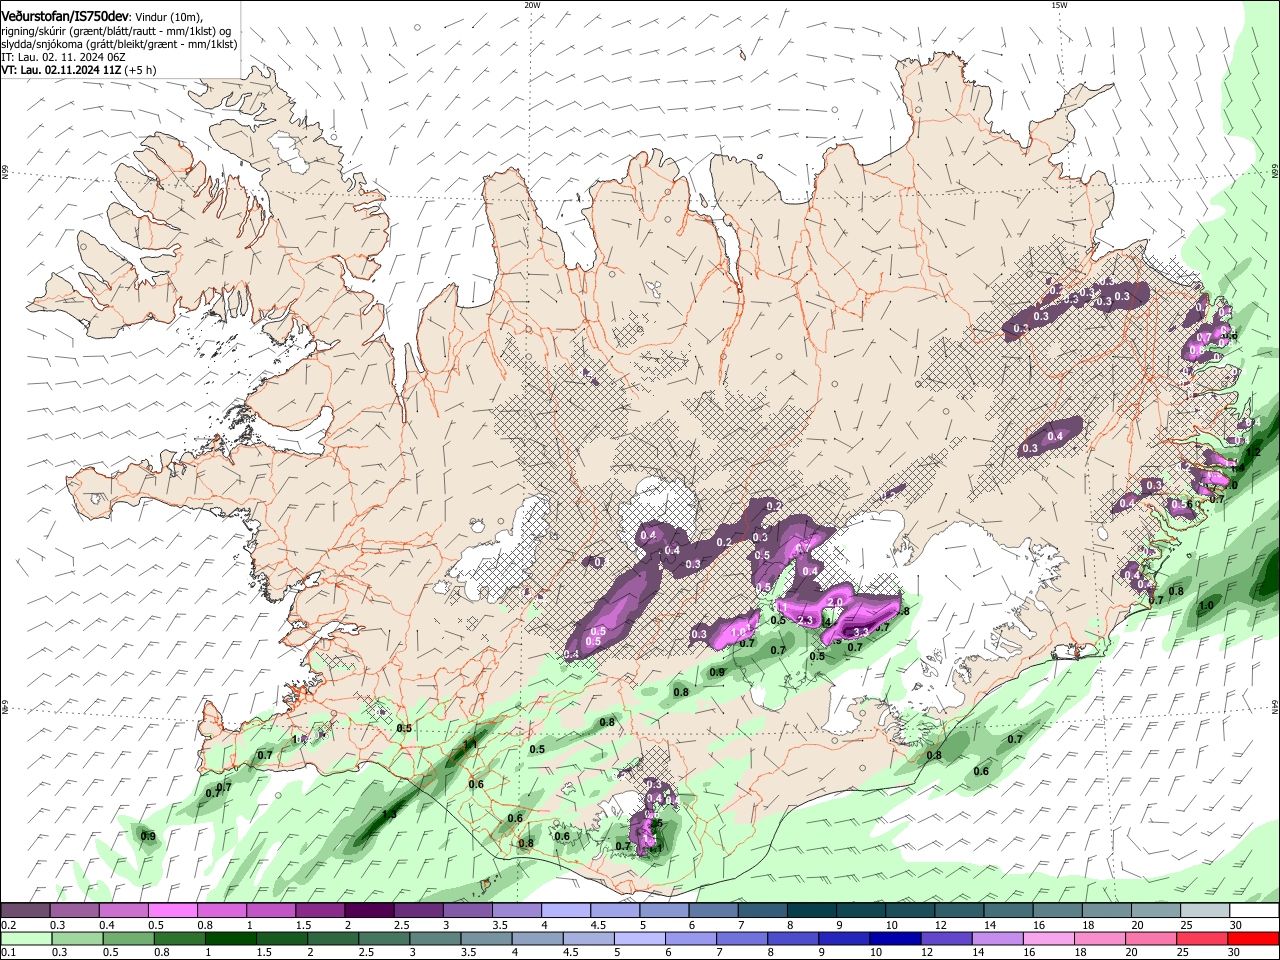Select the 0.5 bright pink swatch in the upper legend
The image size is (1280, 960).
(x=172, y=911)
